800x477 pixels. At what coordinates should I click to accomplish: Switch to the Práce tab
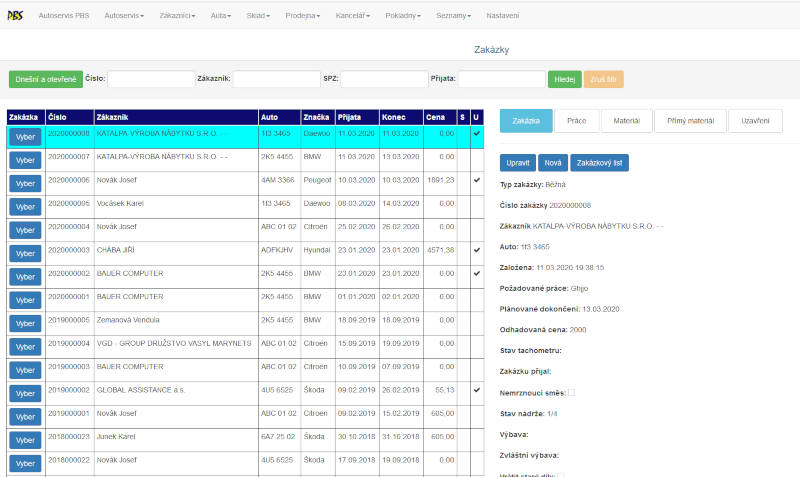pyautogui.click(x=577, y=121)
